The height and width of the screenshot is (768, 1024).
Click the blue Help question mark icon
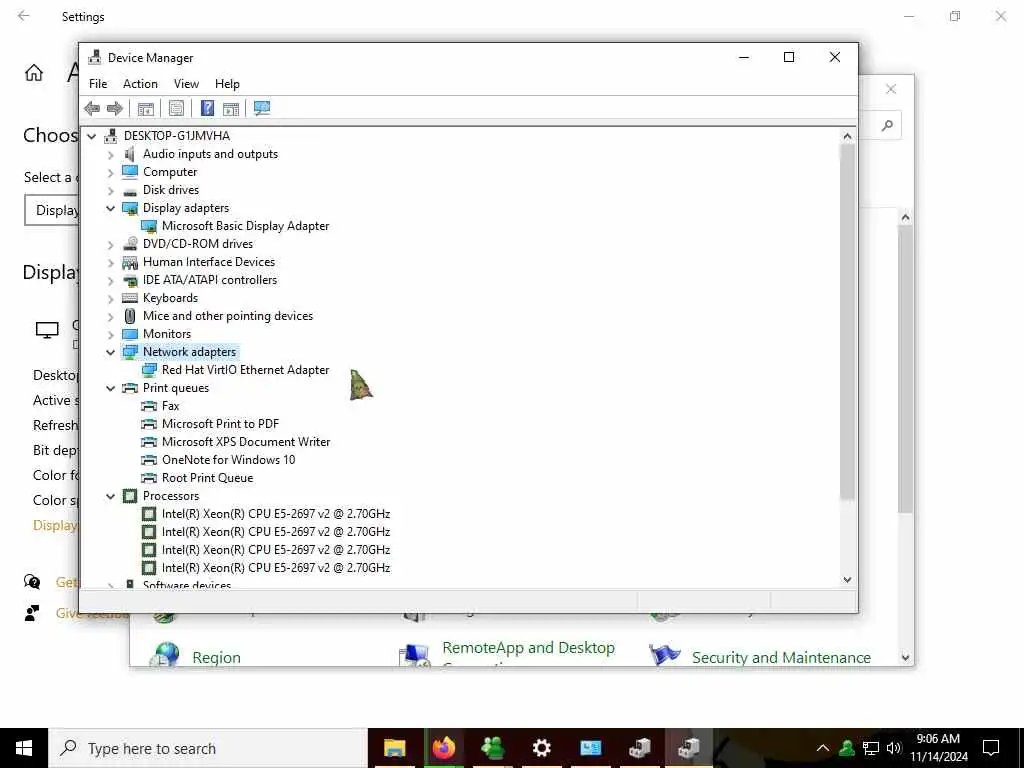tap(207, 108)
